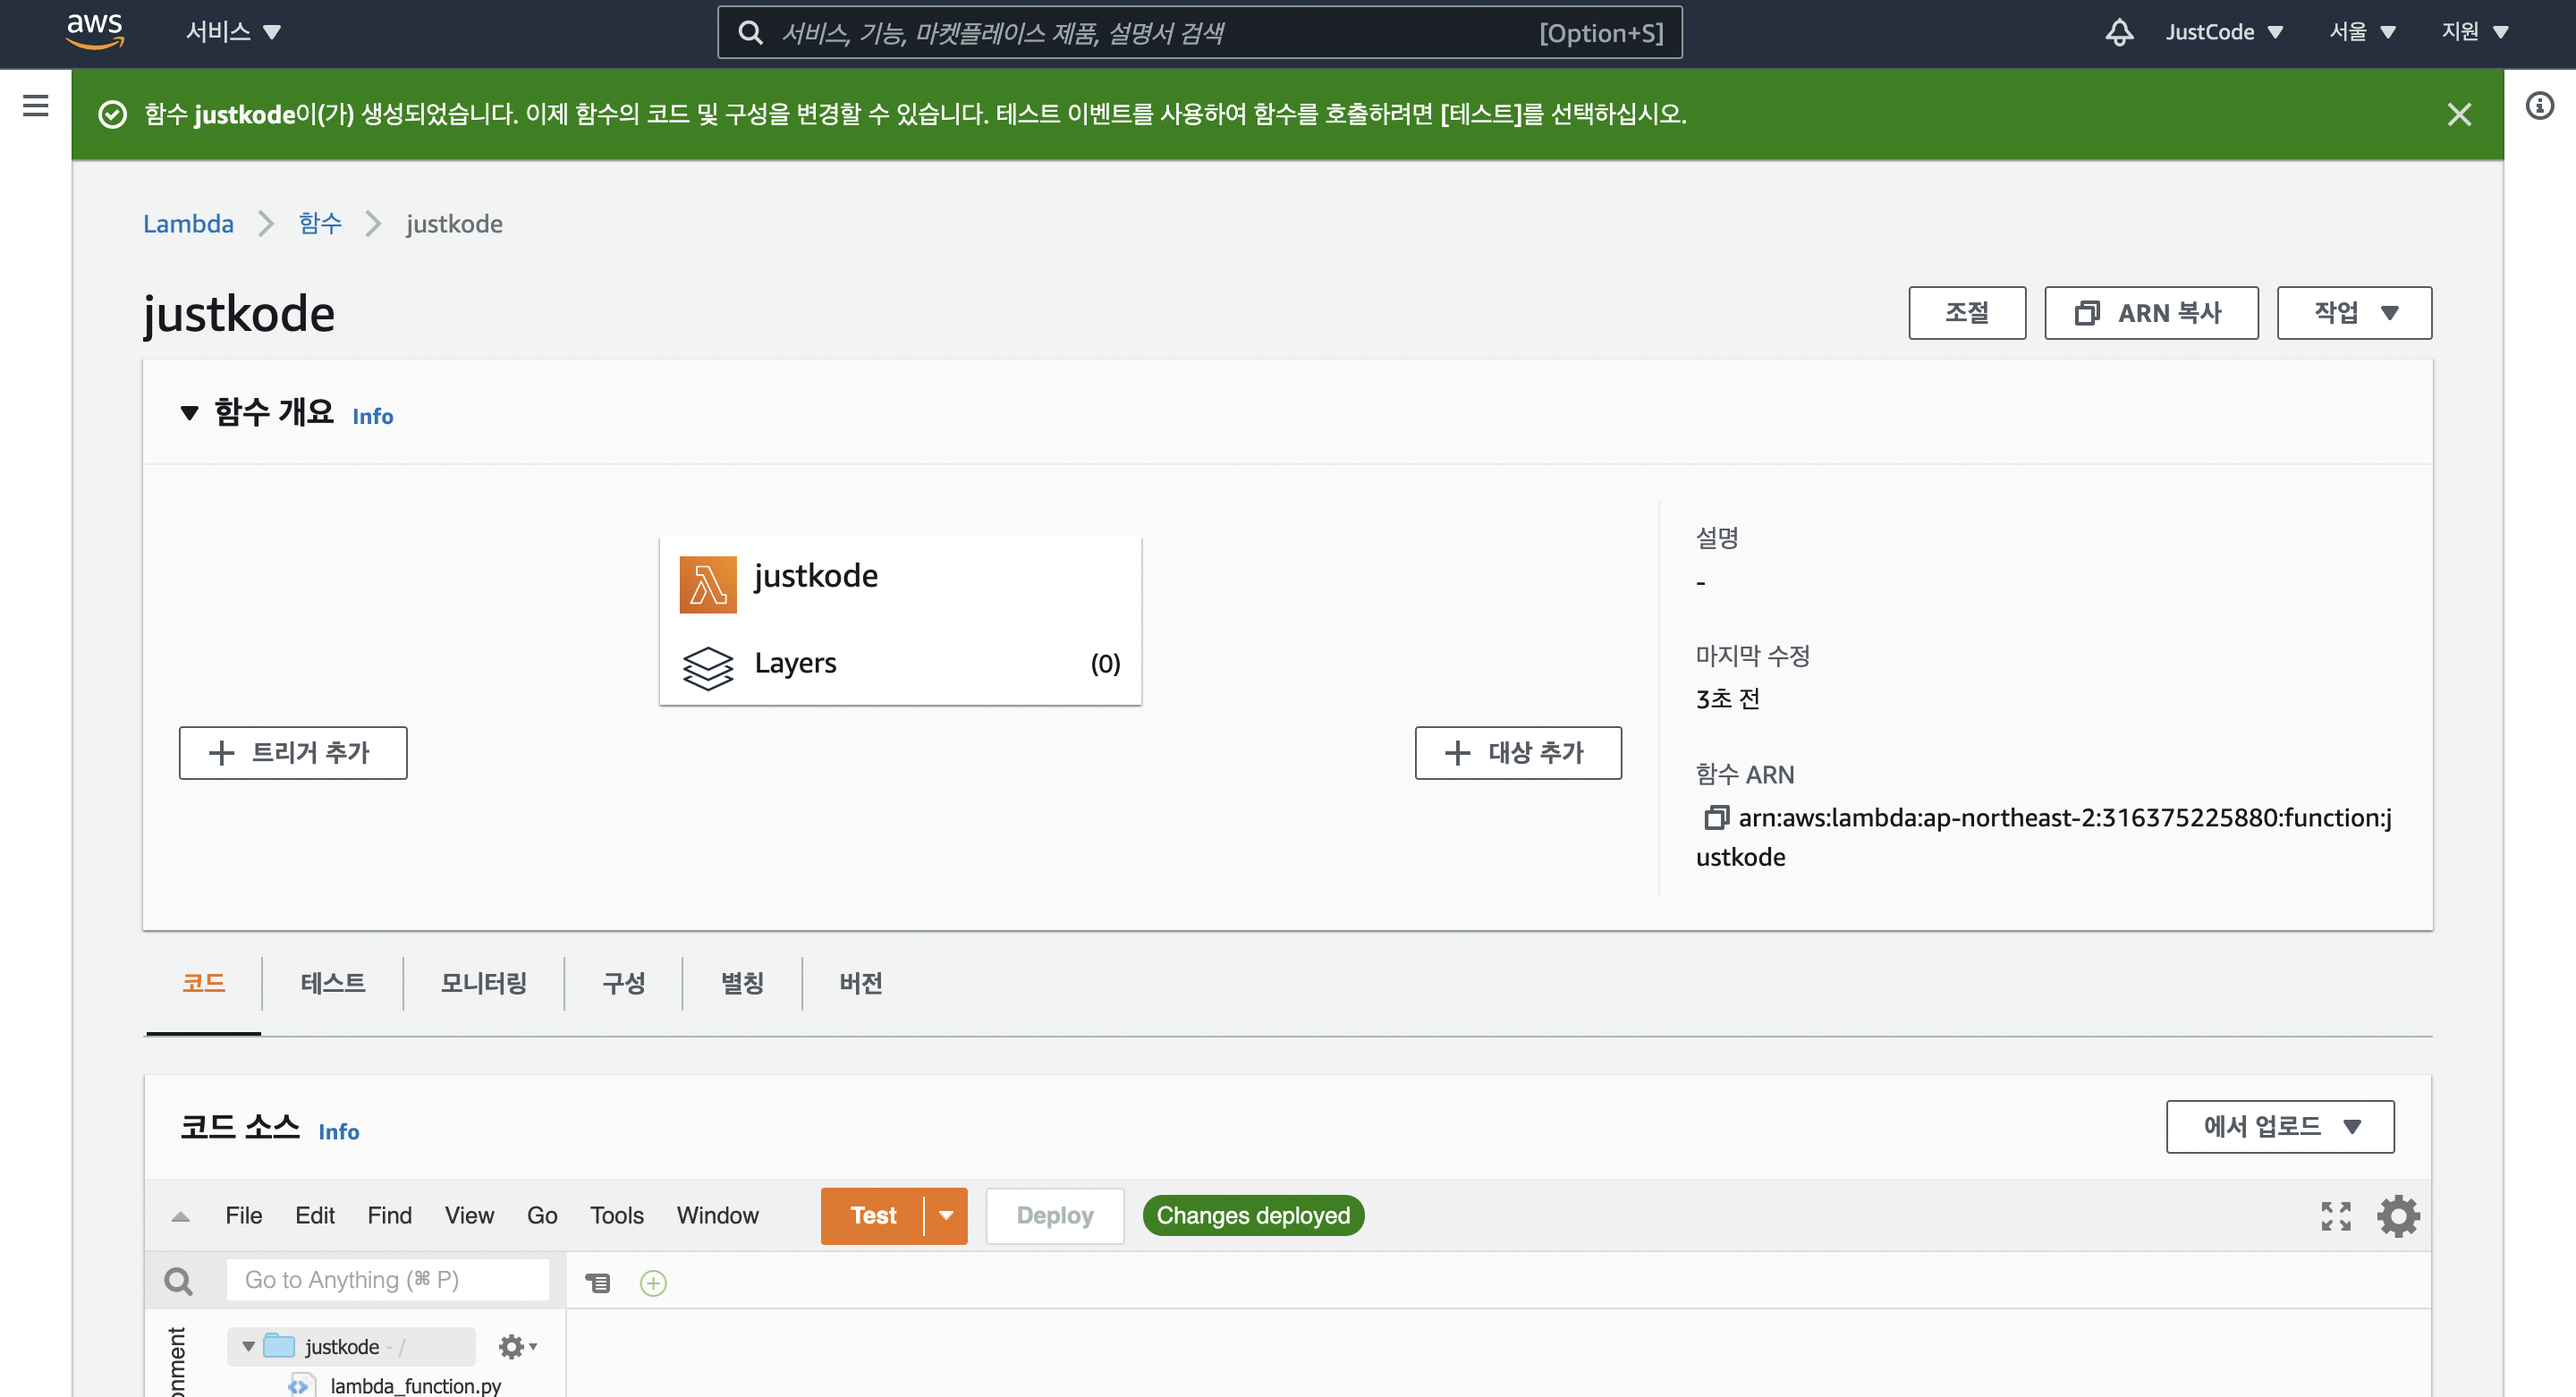The image size is (2576, 1397).
Task: Open the Test button dropdown arrow
Action: click(946, 1216)
